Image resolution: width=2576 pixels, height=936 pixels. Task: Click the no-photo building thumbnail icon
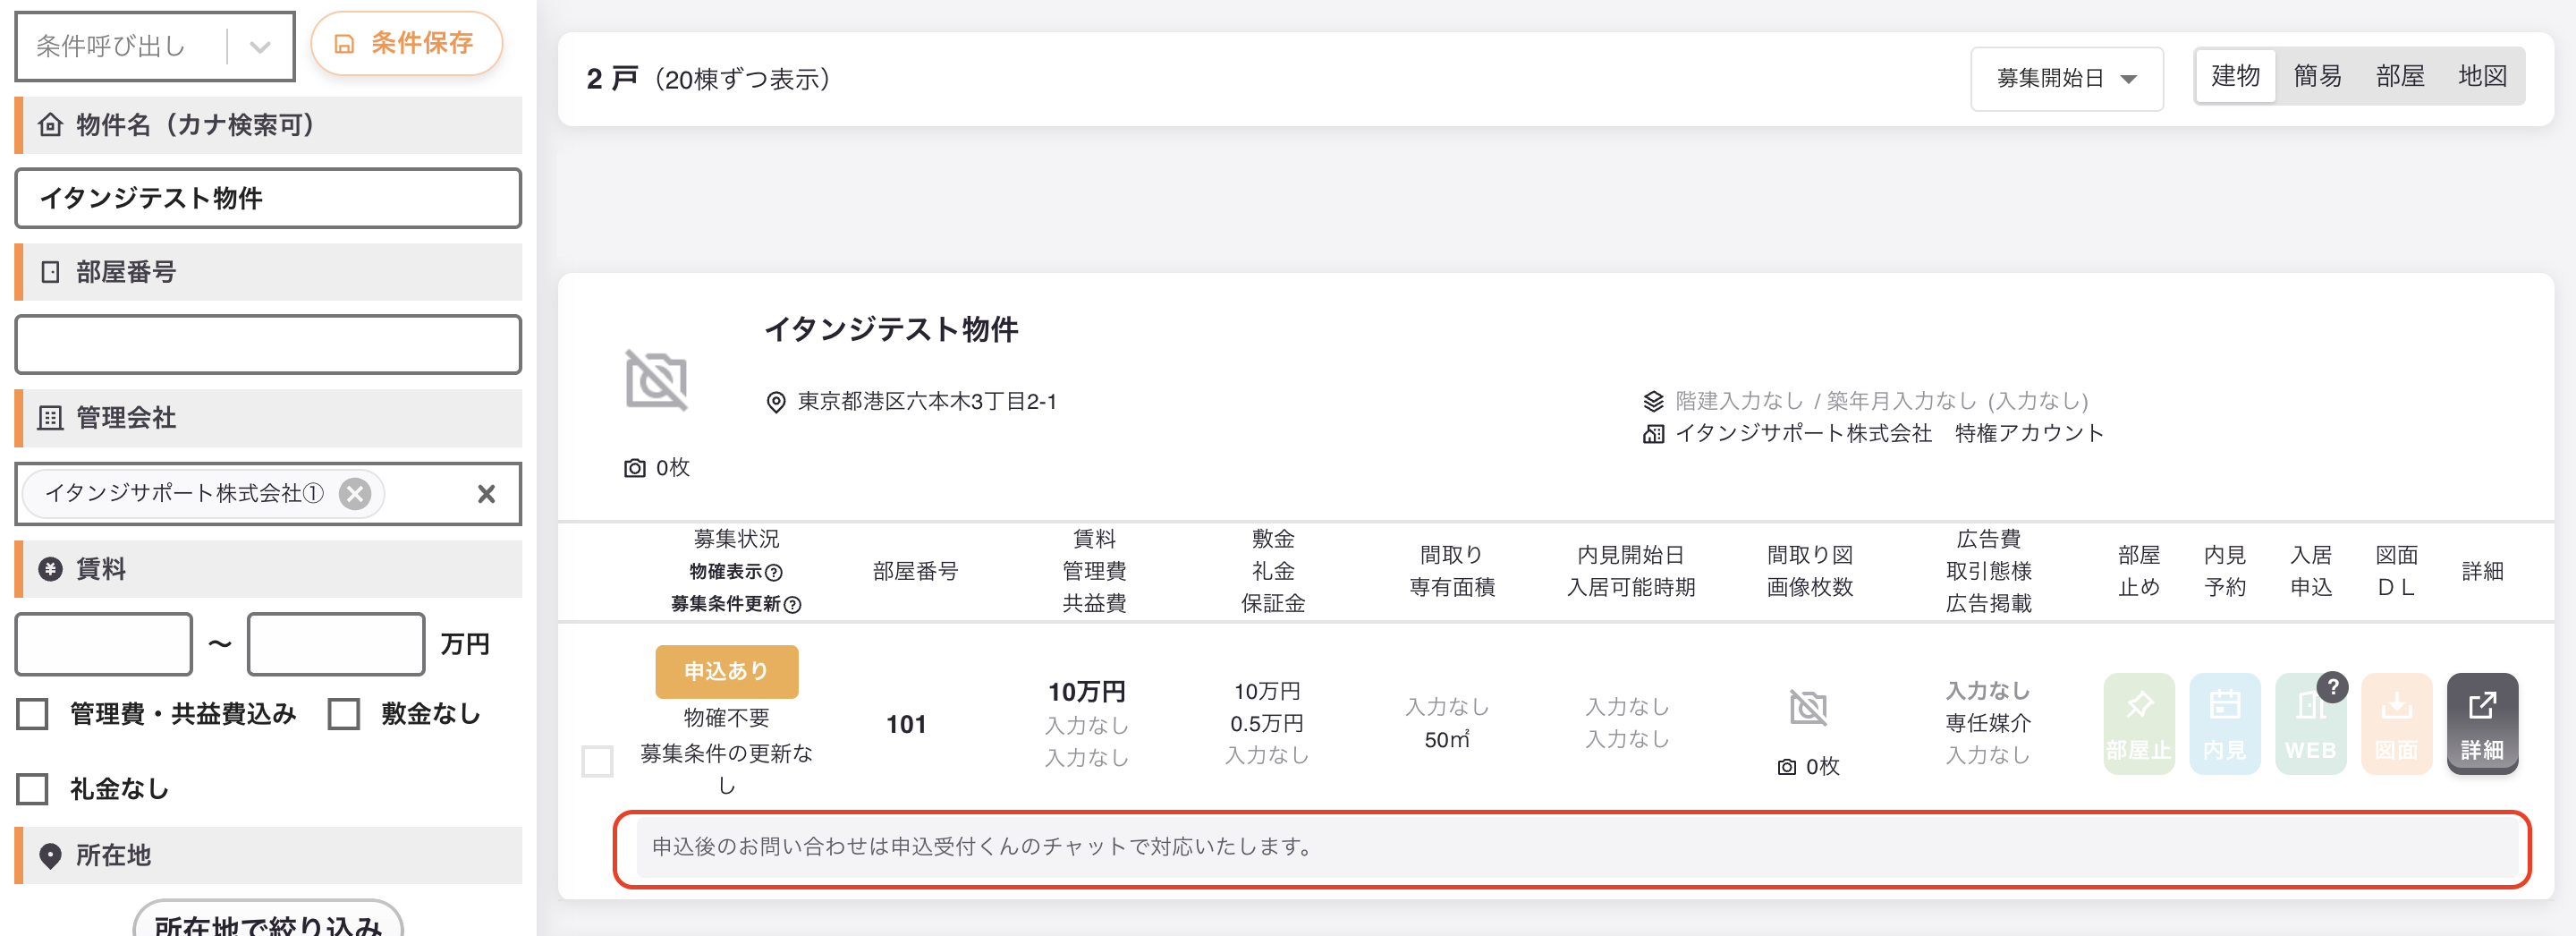point(656,380)
